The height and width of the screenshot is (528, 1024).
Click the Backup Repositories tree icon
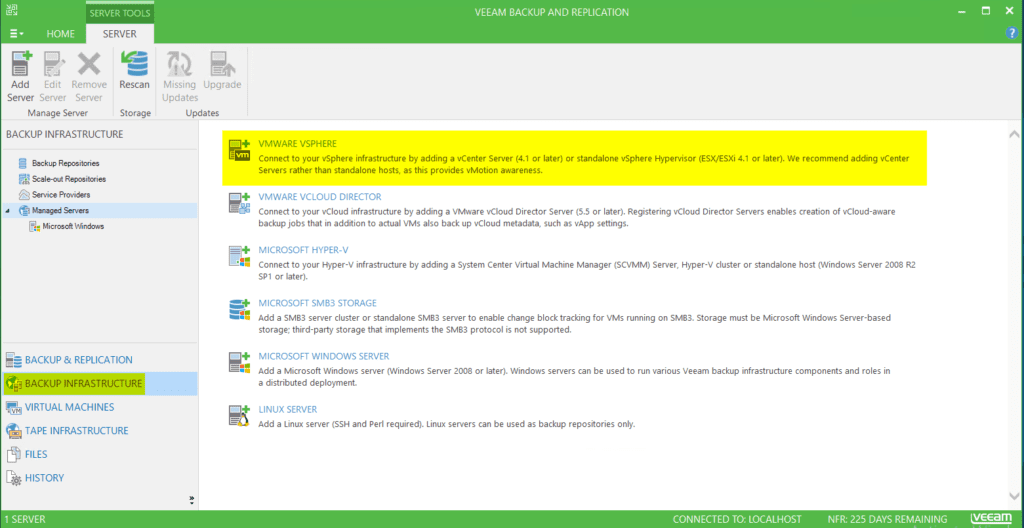pos(24,163)
